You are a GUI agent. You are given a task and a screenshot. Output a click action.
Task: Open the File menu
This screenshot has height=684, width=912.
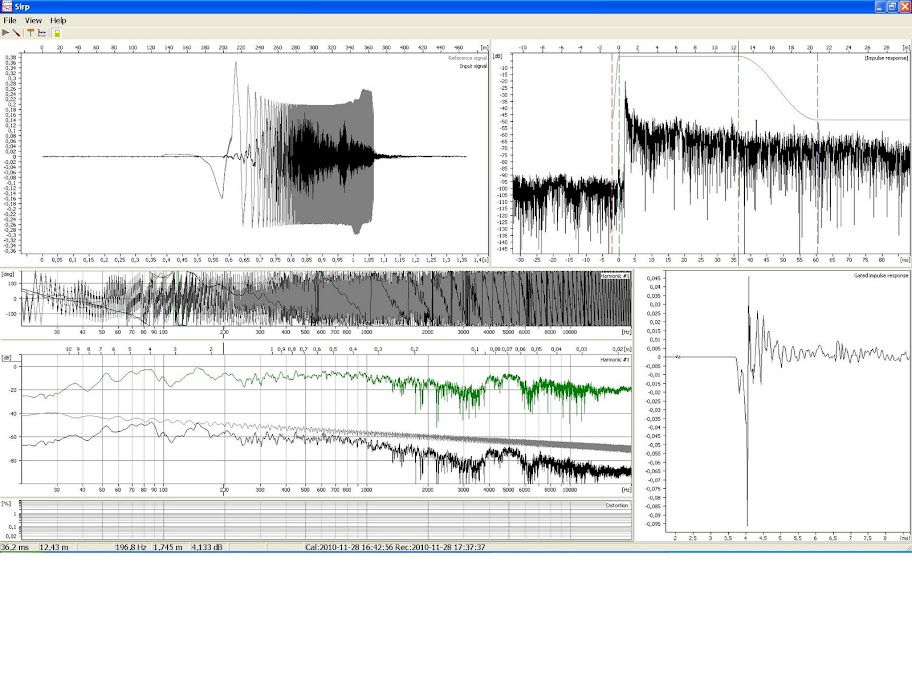pyautogui.click(x=10, y=20)
